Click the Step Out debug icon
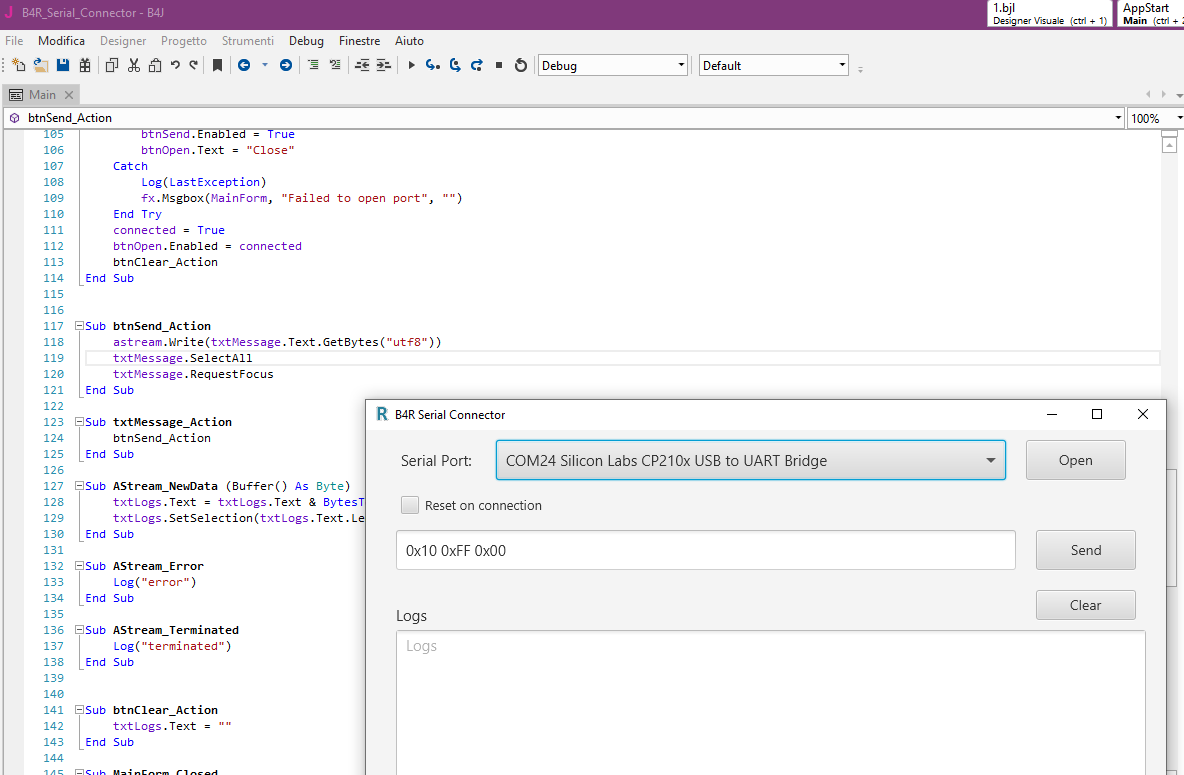The height and width of the screenshot is (775, 1184). (476, 66)
